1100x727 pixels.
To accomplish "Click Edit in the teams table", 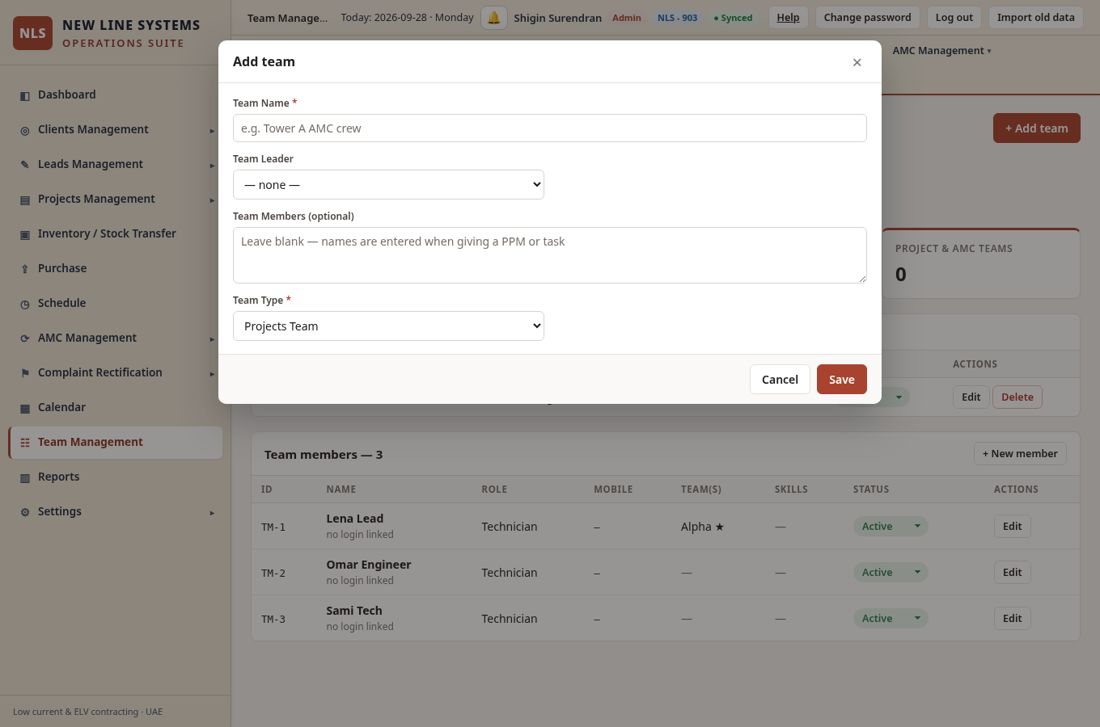I will [971, 397].
